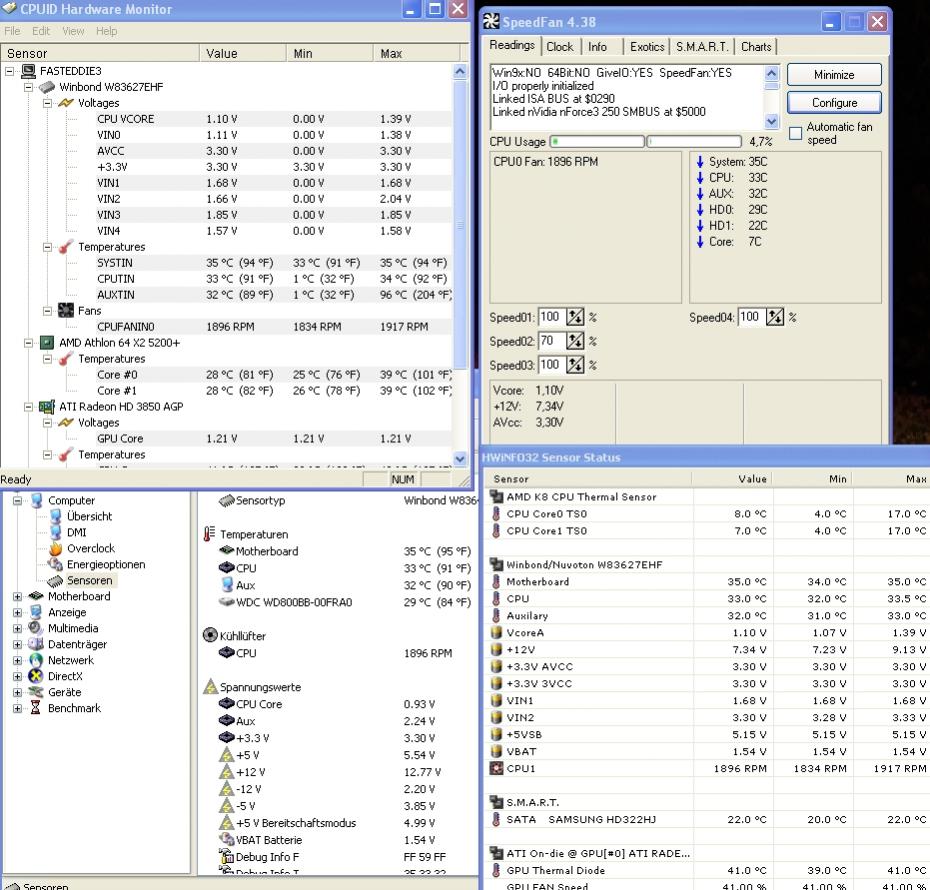Expand the Multimedia node in the sidebar tree

point(17,629)
